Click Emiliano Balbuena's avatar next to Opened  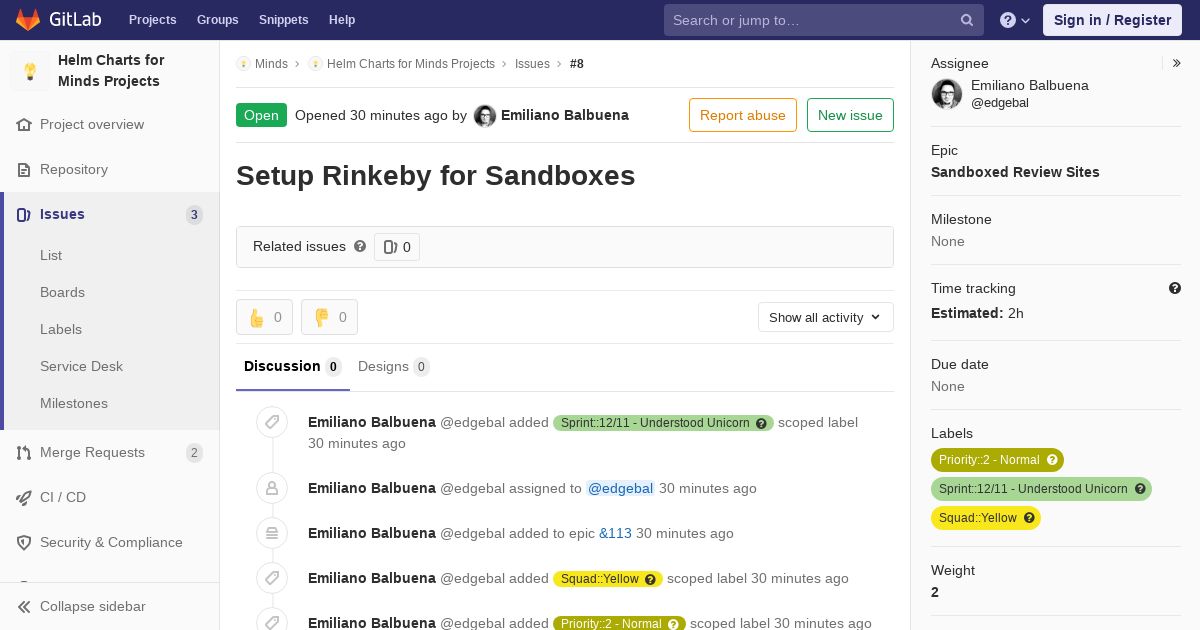tap(485, 116)
